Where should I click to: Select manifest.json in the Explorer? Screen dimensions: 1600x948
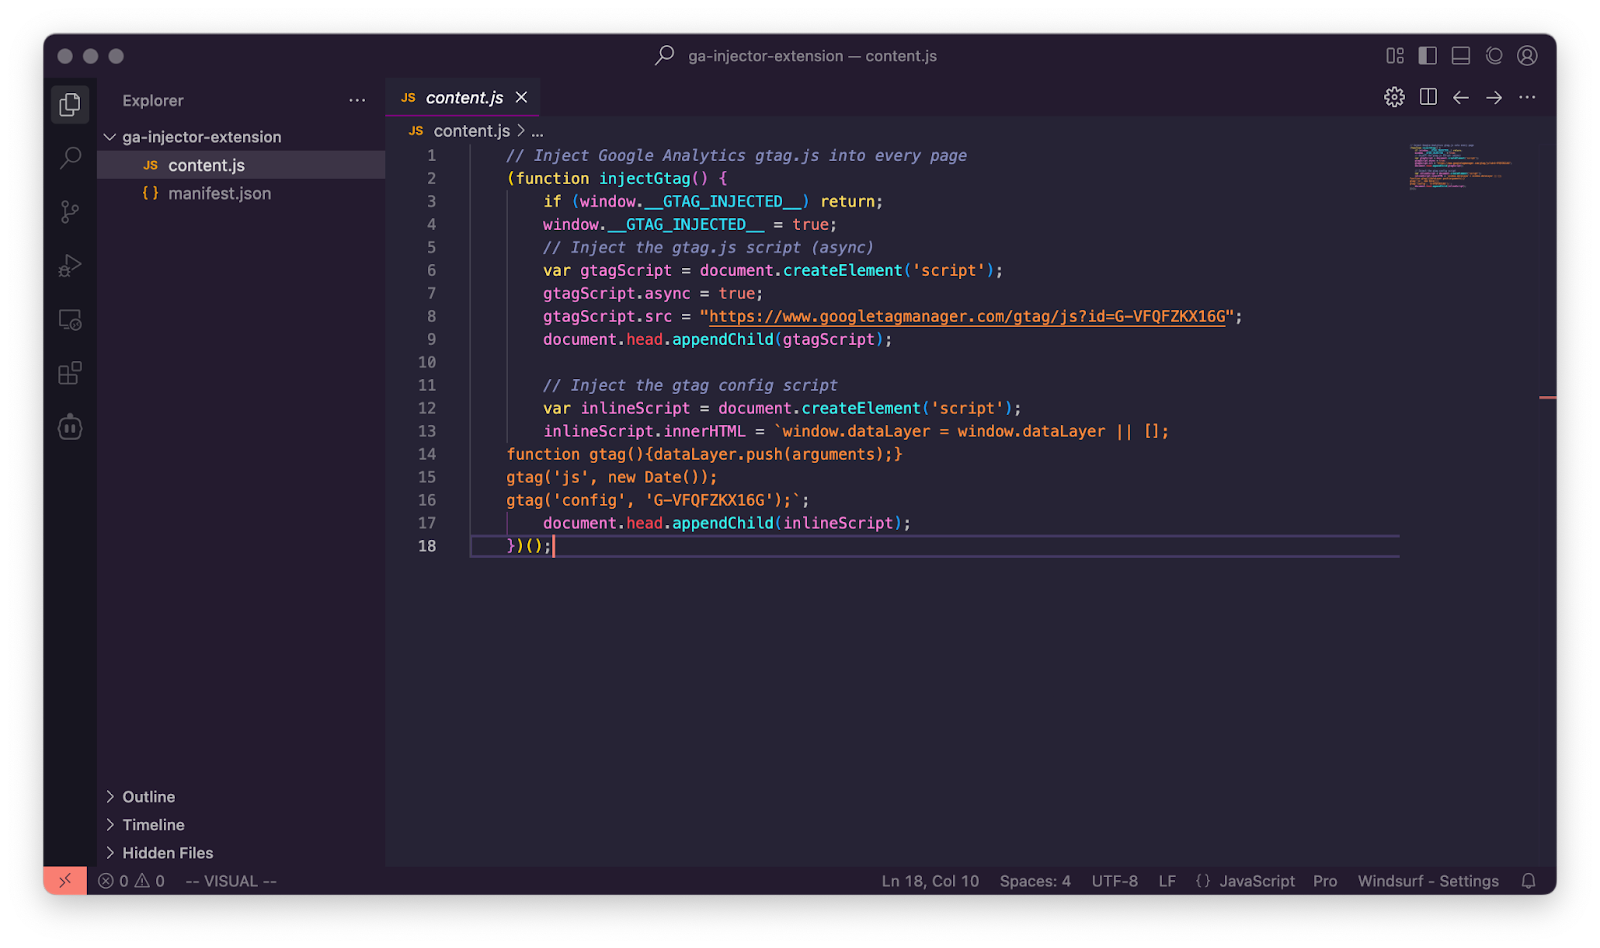click(218, 193)
